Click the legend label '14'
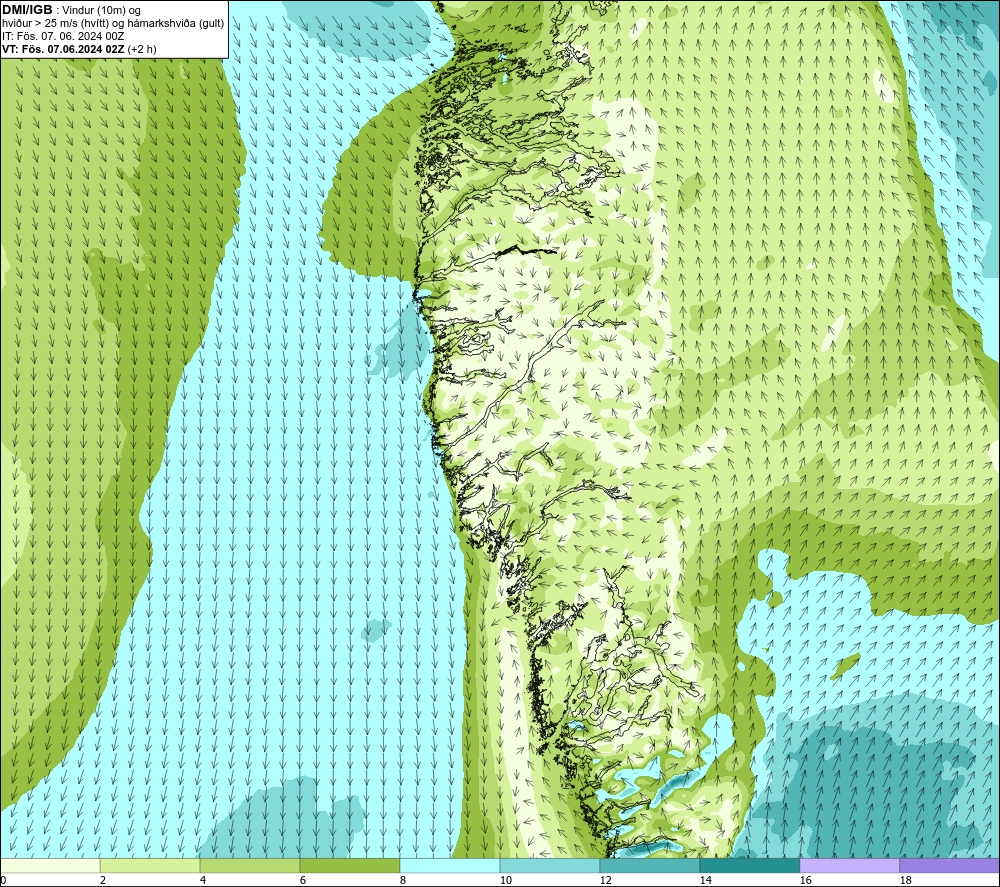 click(705, 880)
